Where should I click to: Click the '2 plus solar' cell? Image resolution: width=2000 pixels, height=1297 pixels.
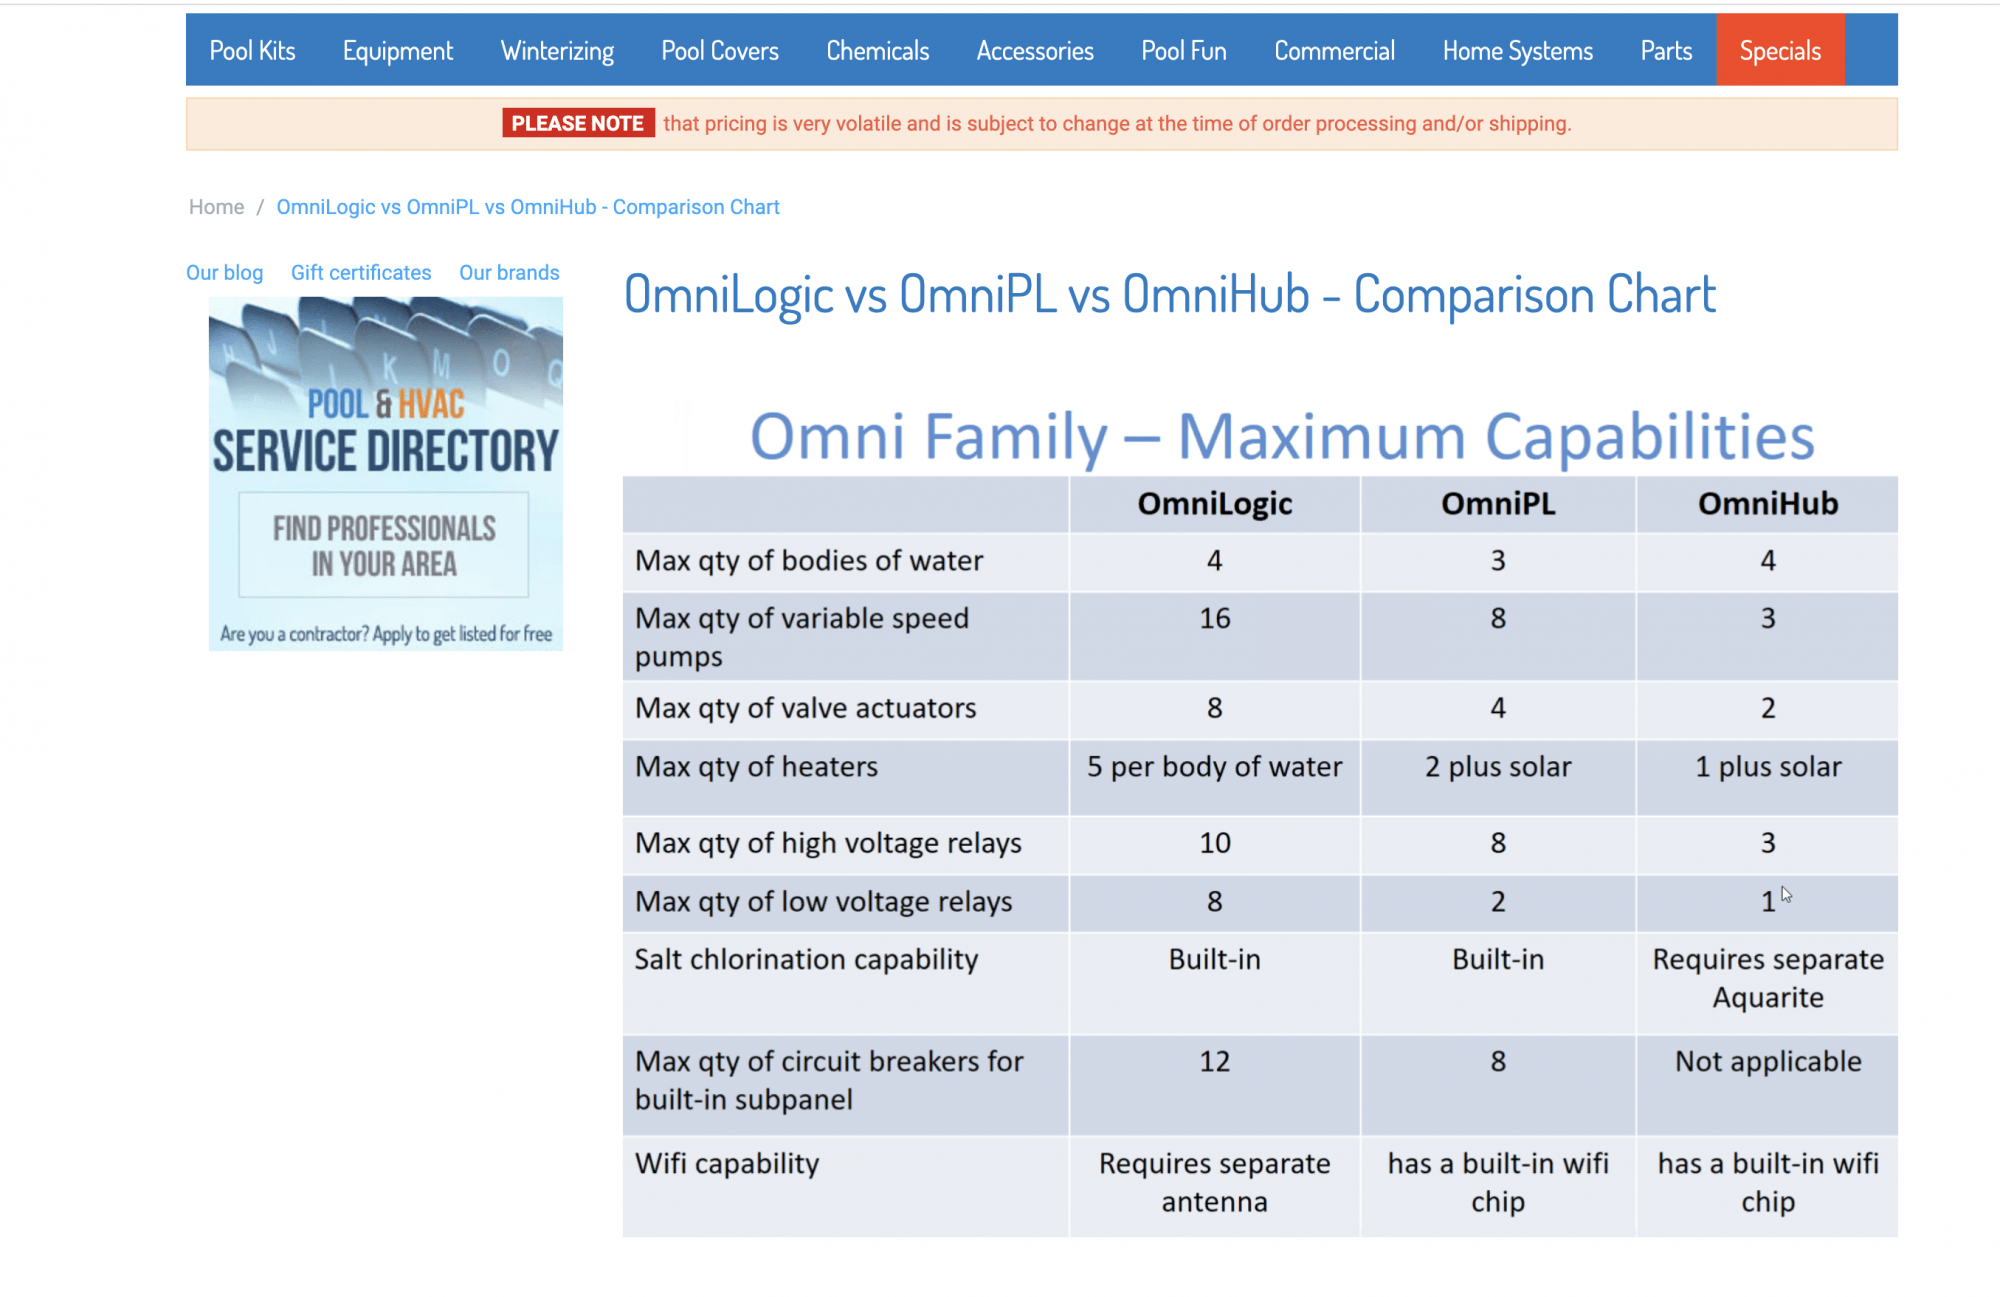pos(1498,767)
